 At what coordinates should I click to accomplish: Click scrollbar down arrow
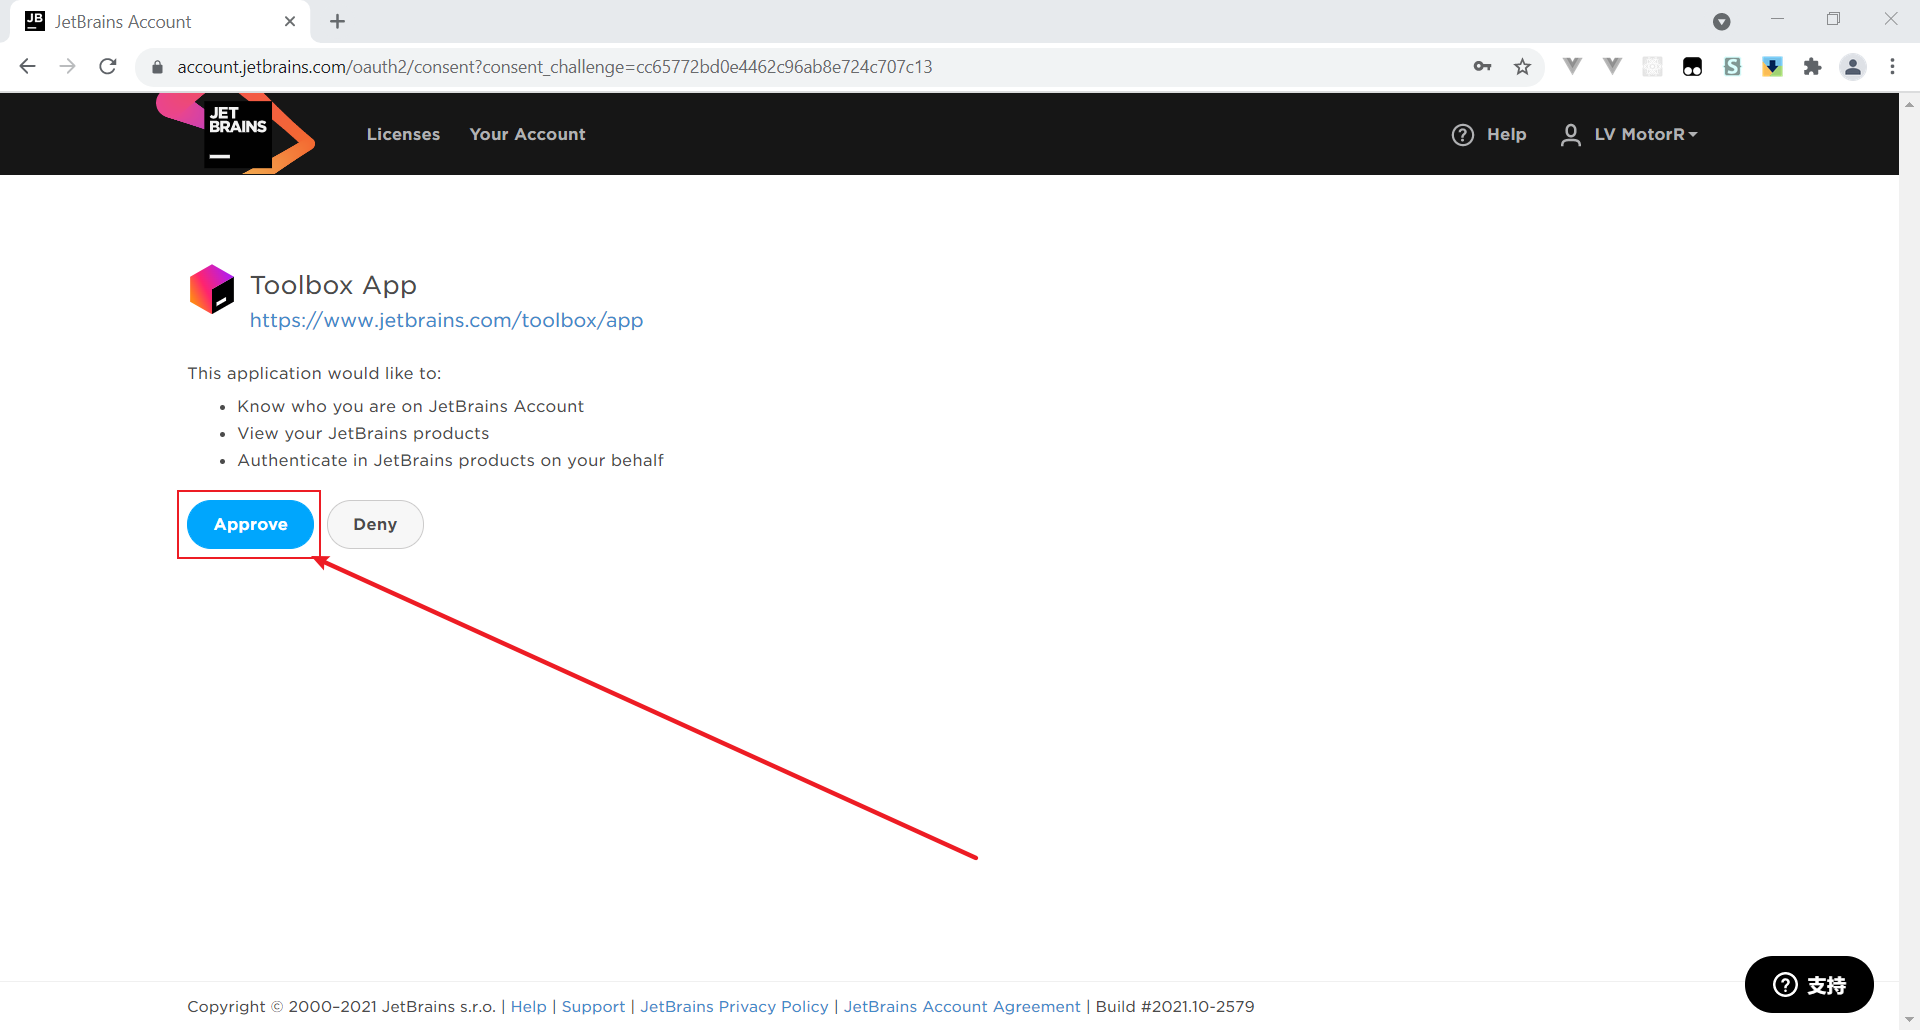coord(1909,1020)
